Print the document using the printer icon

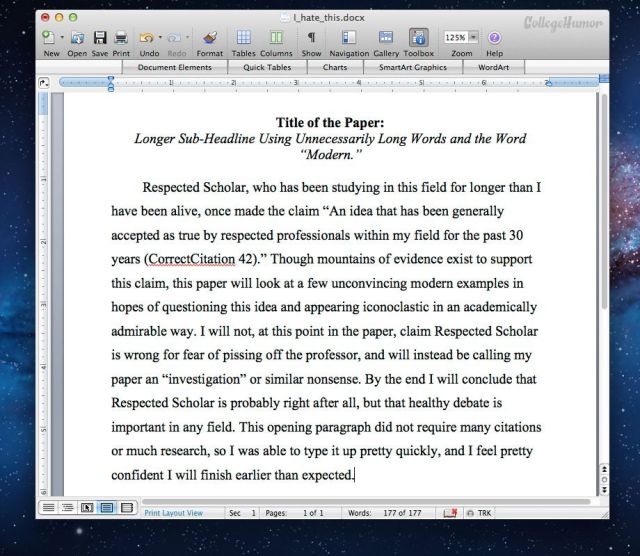click(x=121, y=38)
